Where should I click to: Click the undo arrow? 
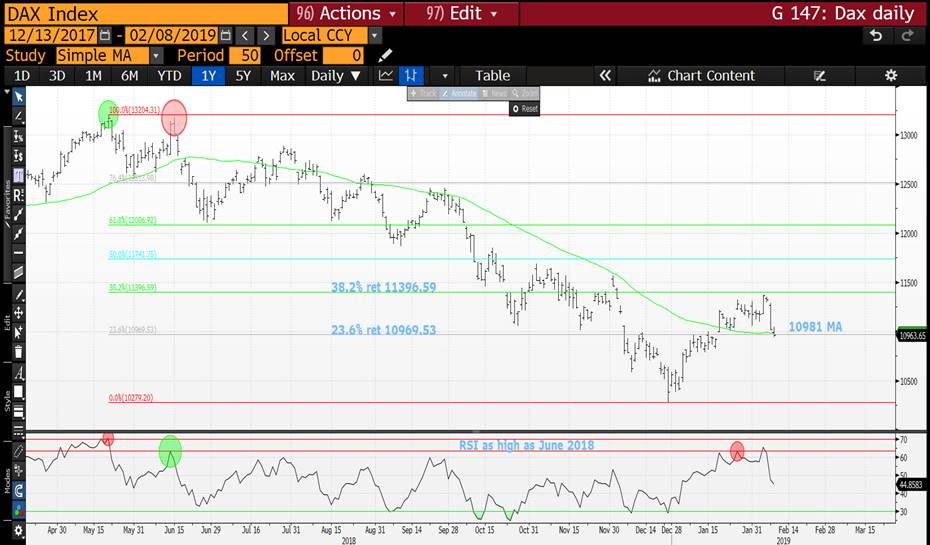[x=875, y=36]
